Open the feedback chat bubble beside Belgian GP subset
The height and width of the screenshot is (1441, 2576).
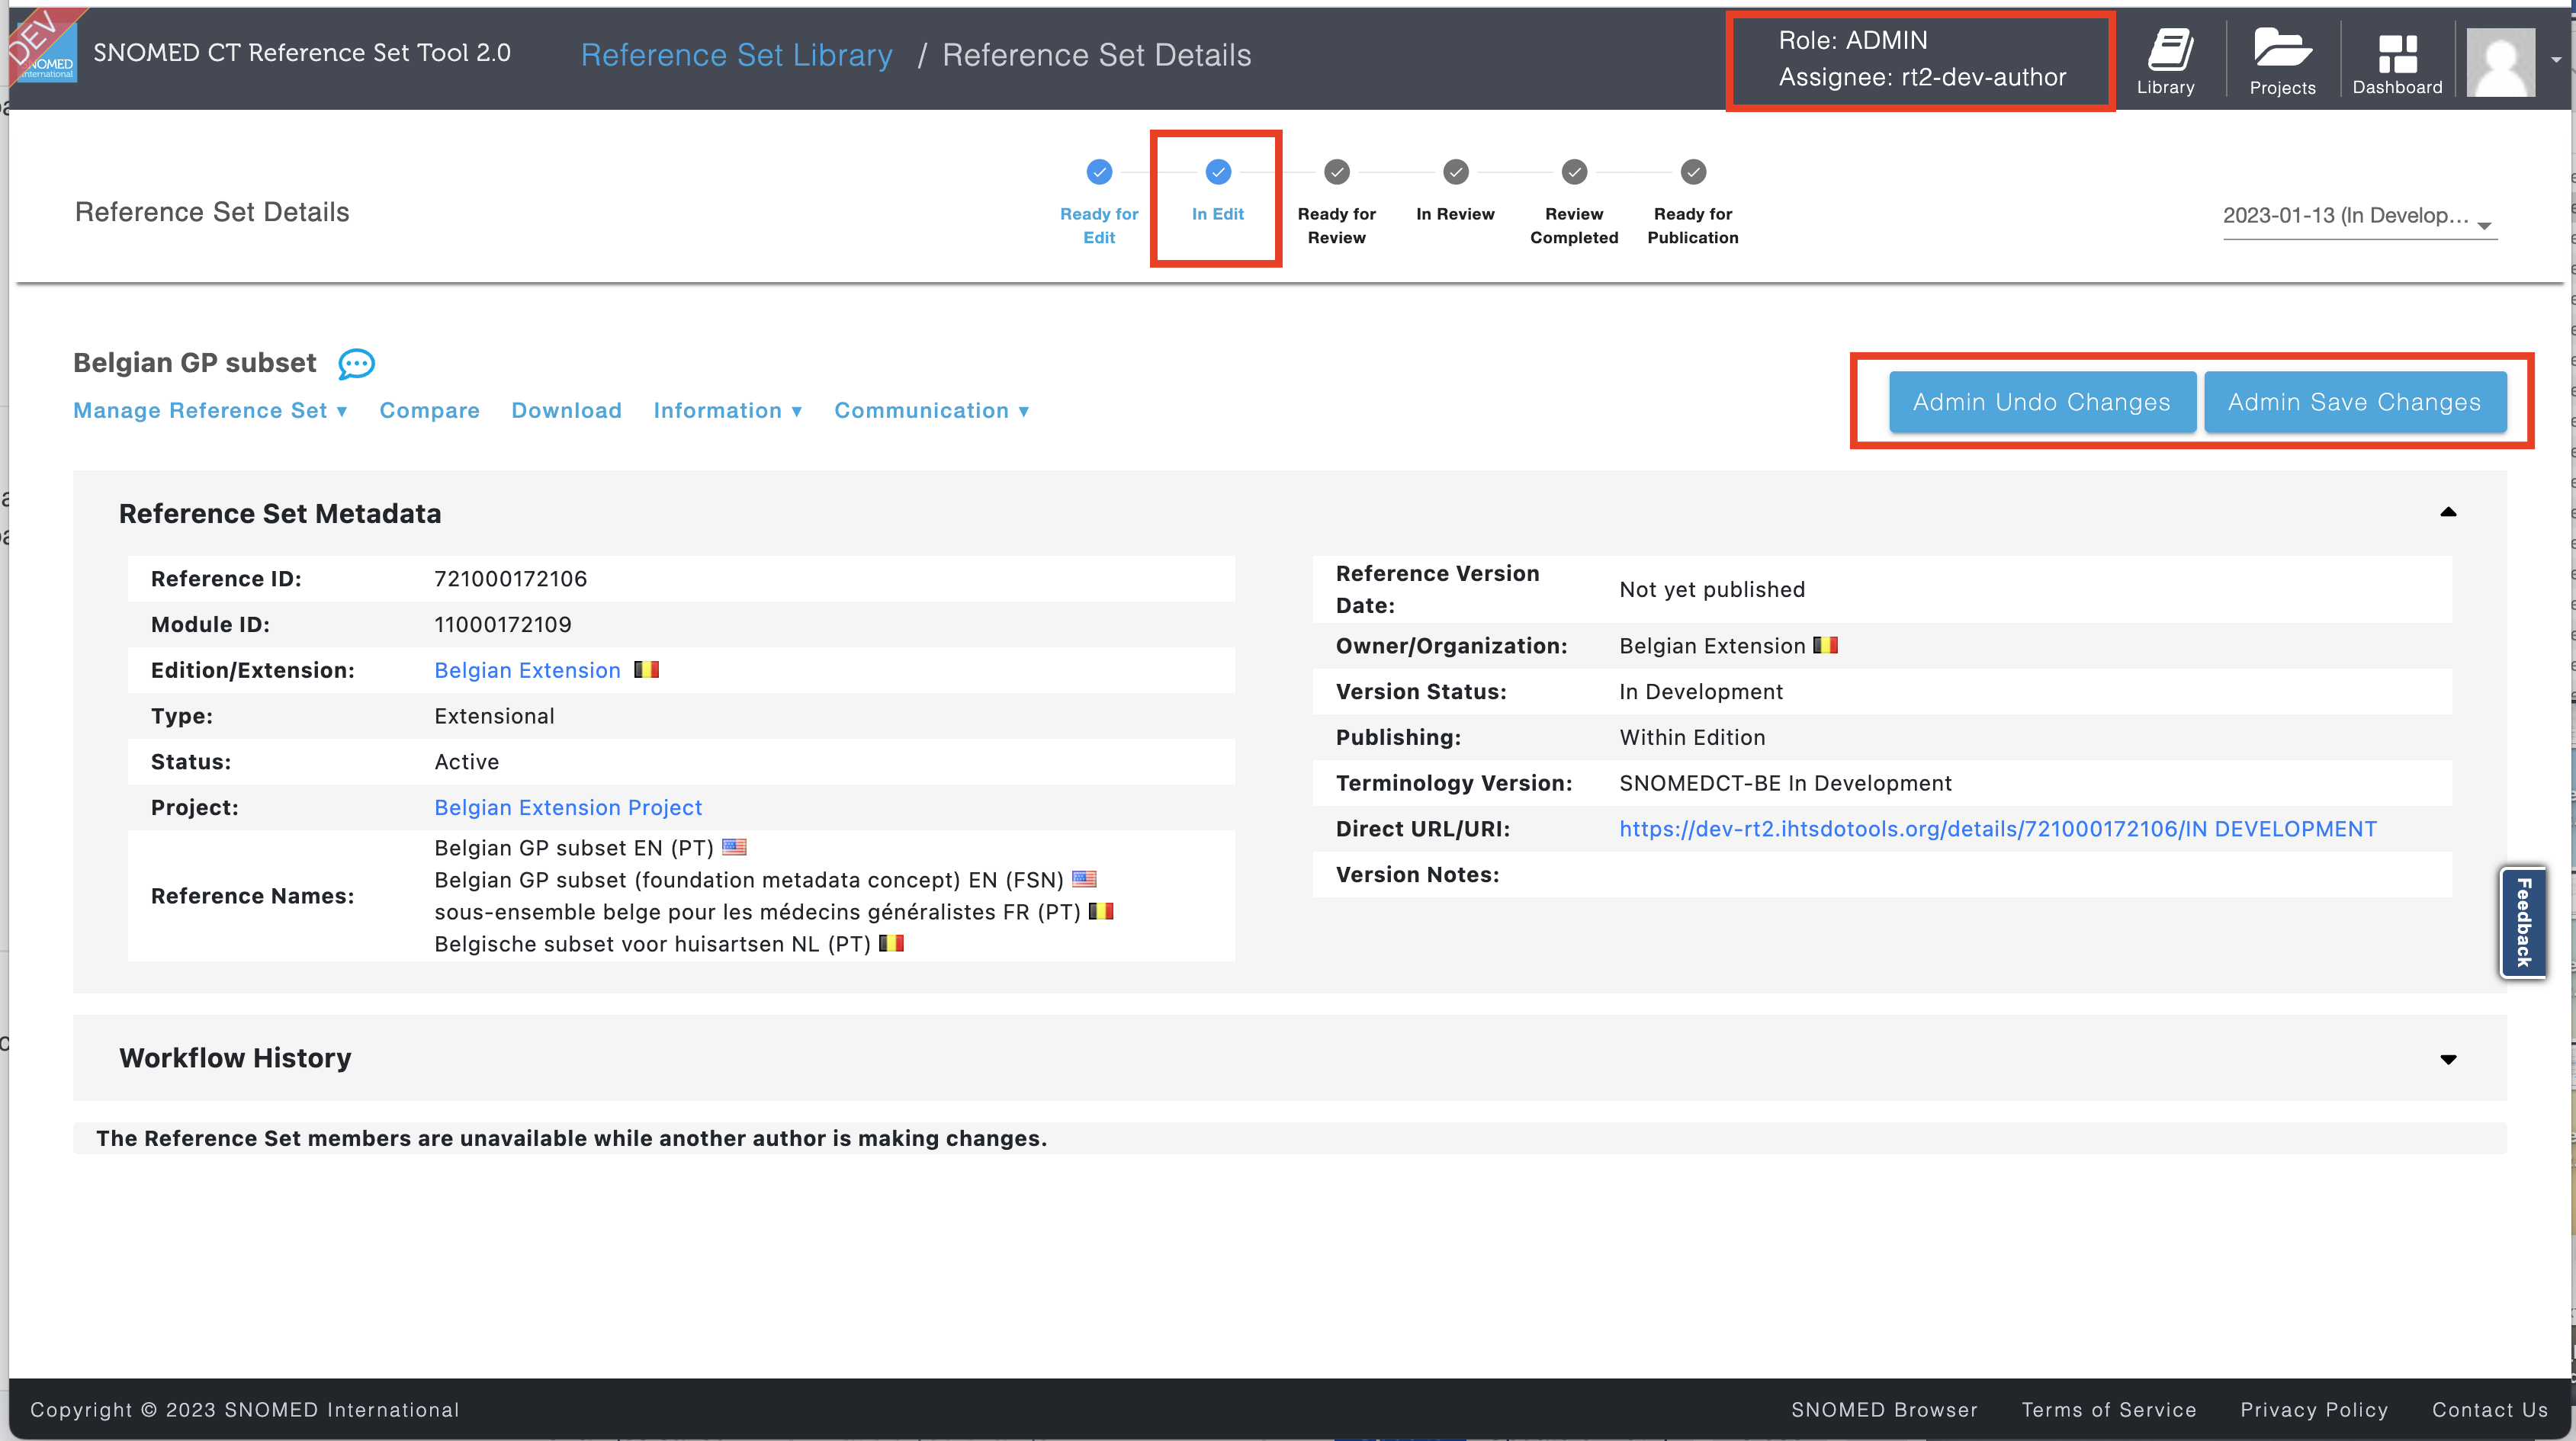356,364
